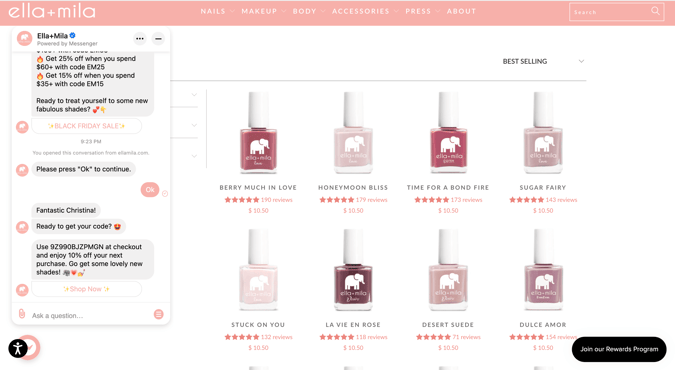The image size is (675, 370).
Task: Click the 'Please press Ok to continue' message
Action: click(84, 169)
